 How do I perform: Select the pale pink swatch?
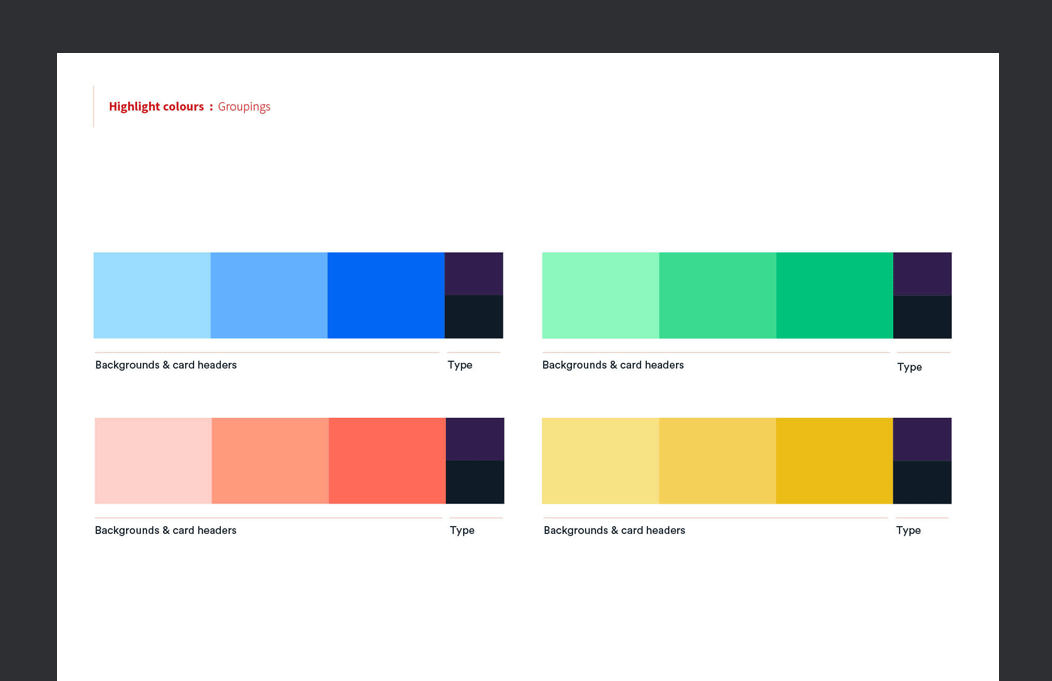[x=153, y=460]
